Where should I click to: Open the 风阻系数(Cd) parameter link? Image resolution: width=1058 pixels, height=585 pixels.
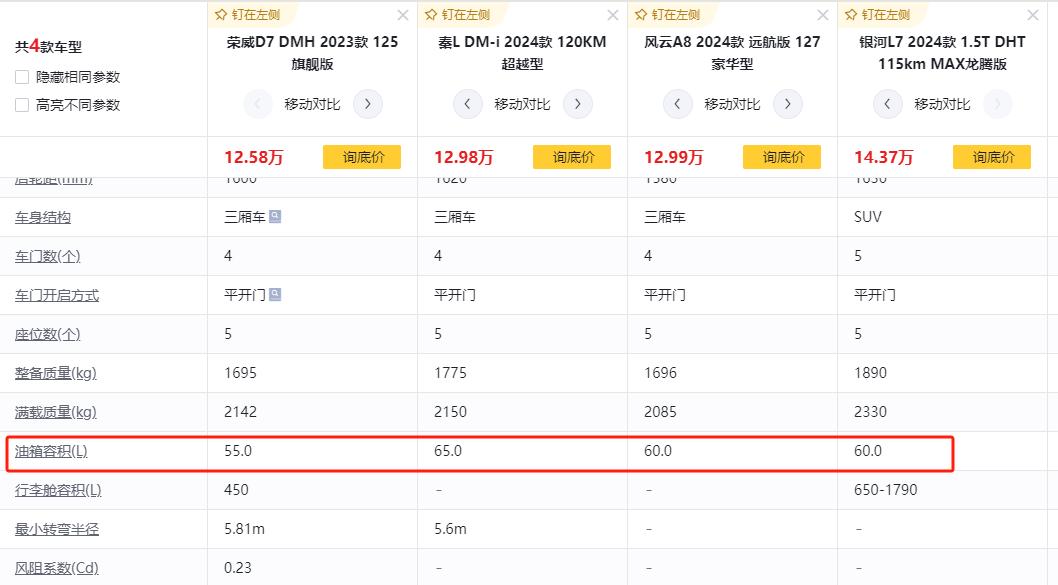click(57, 568)
